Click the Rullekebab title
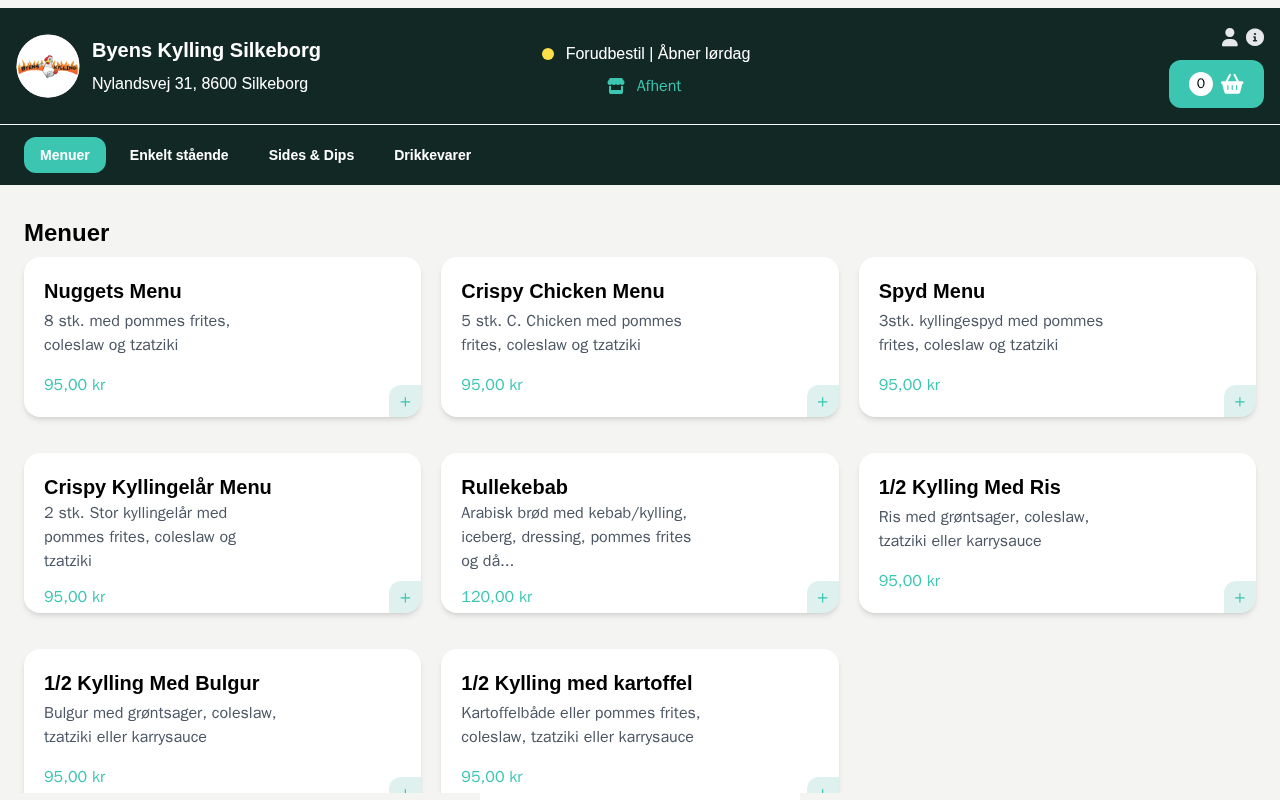Viewport: 1280px width, 800px height. 514,487
